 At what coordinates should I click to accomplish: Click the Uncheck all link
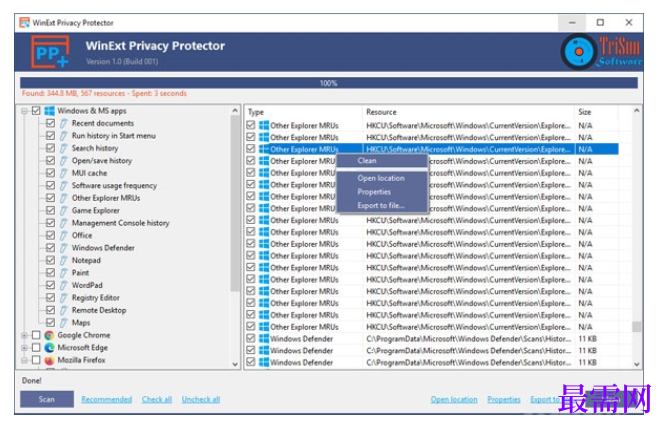201,399
